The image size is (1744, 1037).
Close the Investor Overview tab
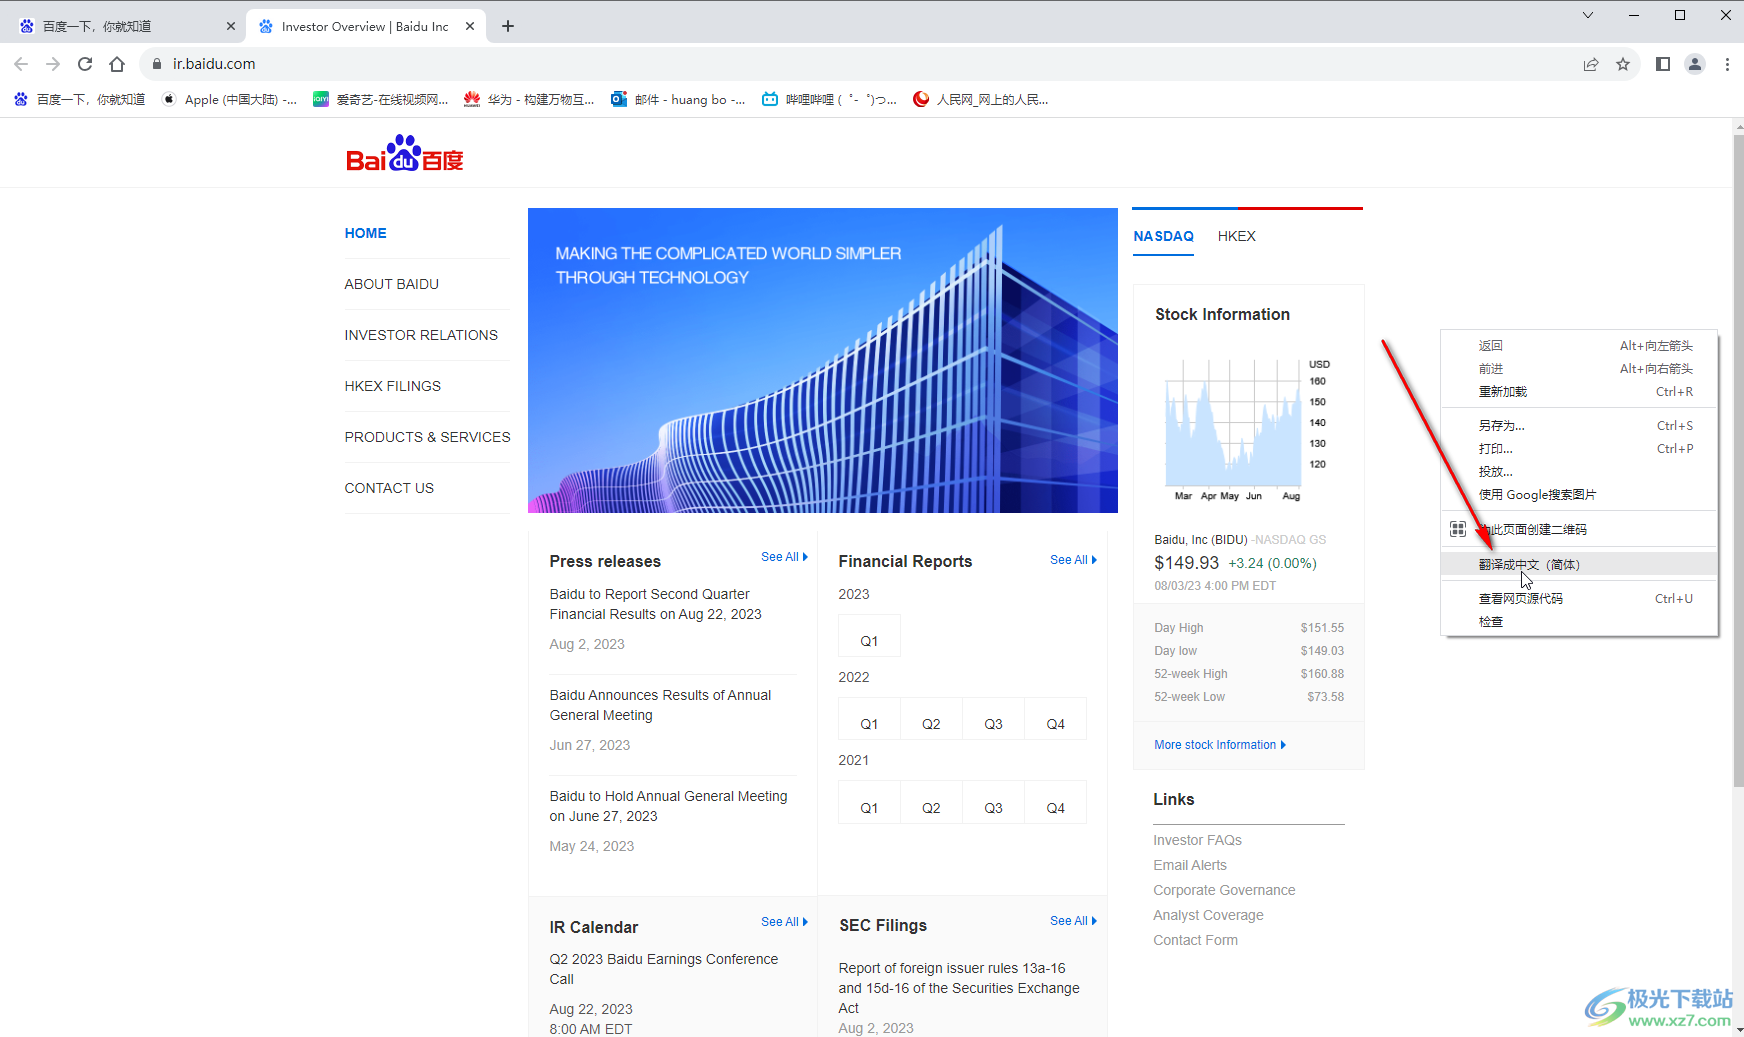[x=470, y=26]
